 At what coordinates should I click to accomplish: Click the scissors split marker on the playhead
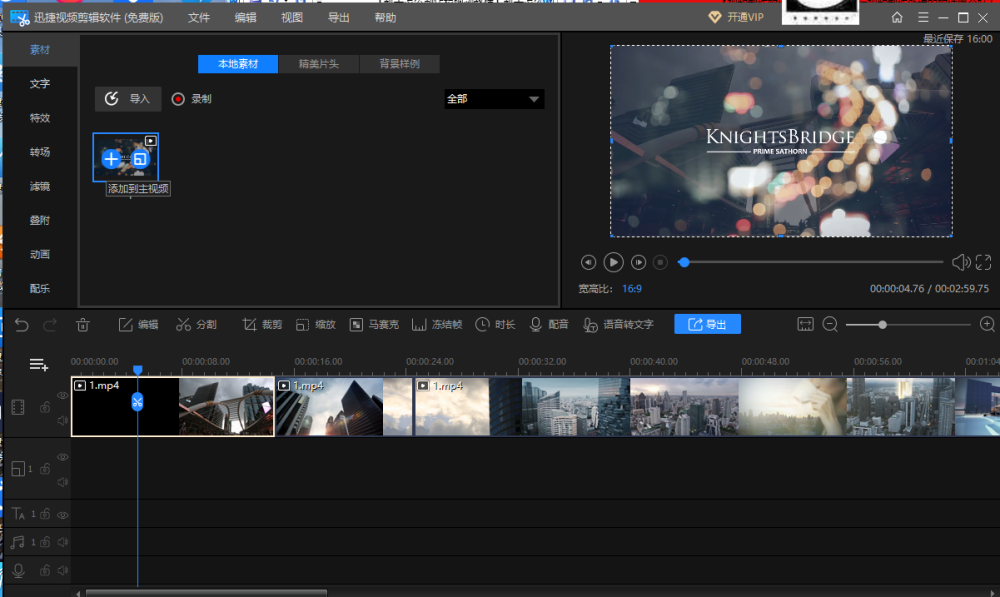coord(137,402)
